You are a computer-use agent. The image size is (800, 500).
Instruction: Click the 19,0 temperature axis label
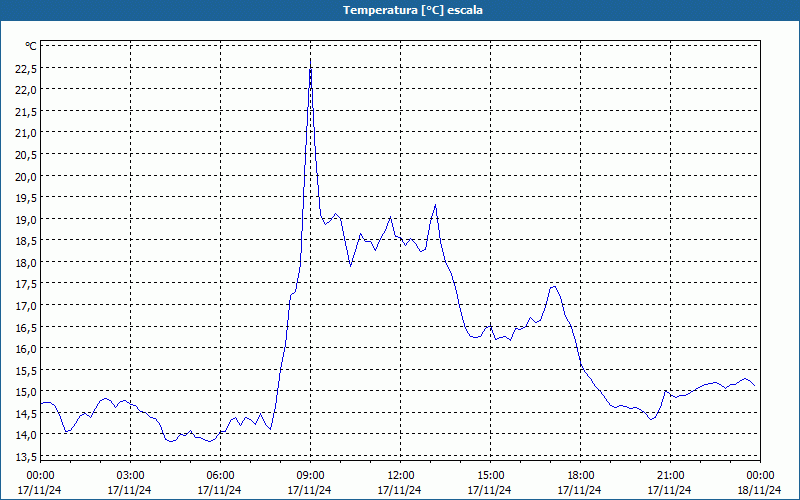26,219
